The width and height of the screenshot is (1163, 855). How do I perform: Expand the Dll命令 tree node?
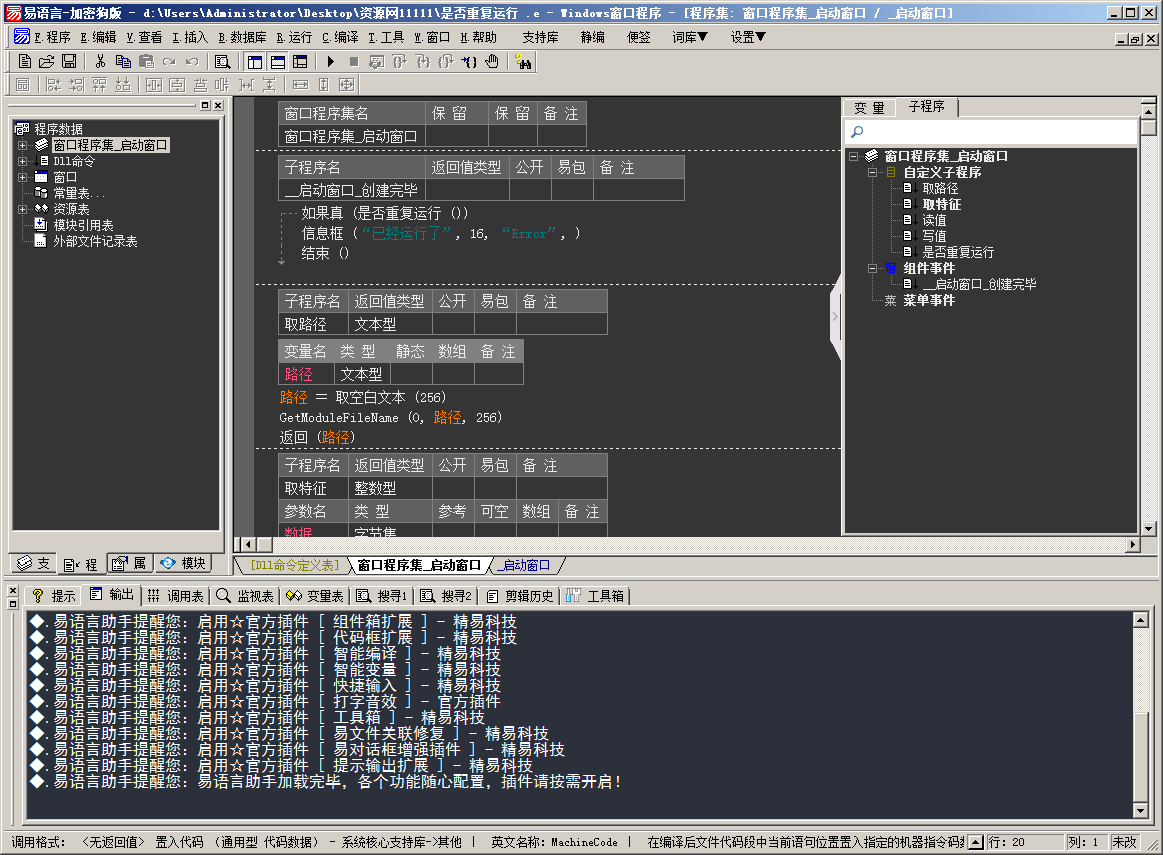(x=23, y=161)
